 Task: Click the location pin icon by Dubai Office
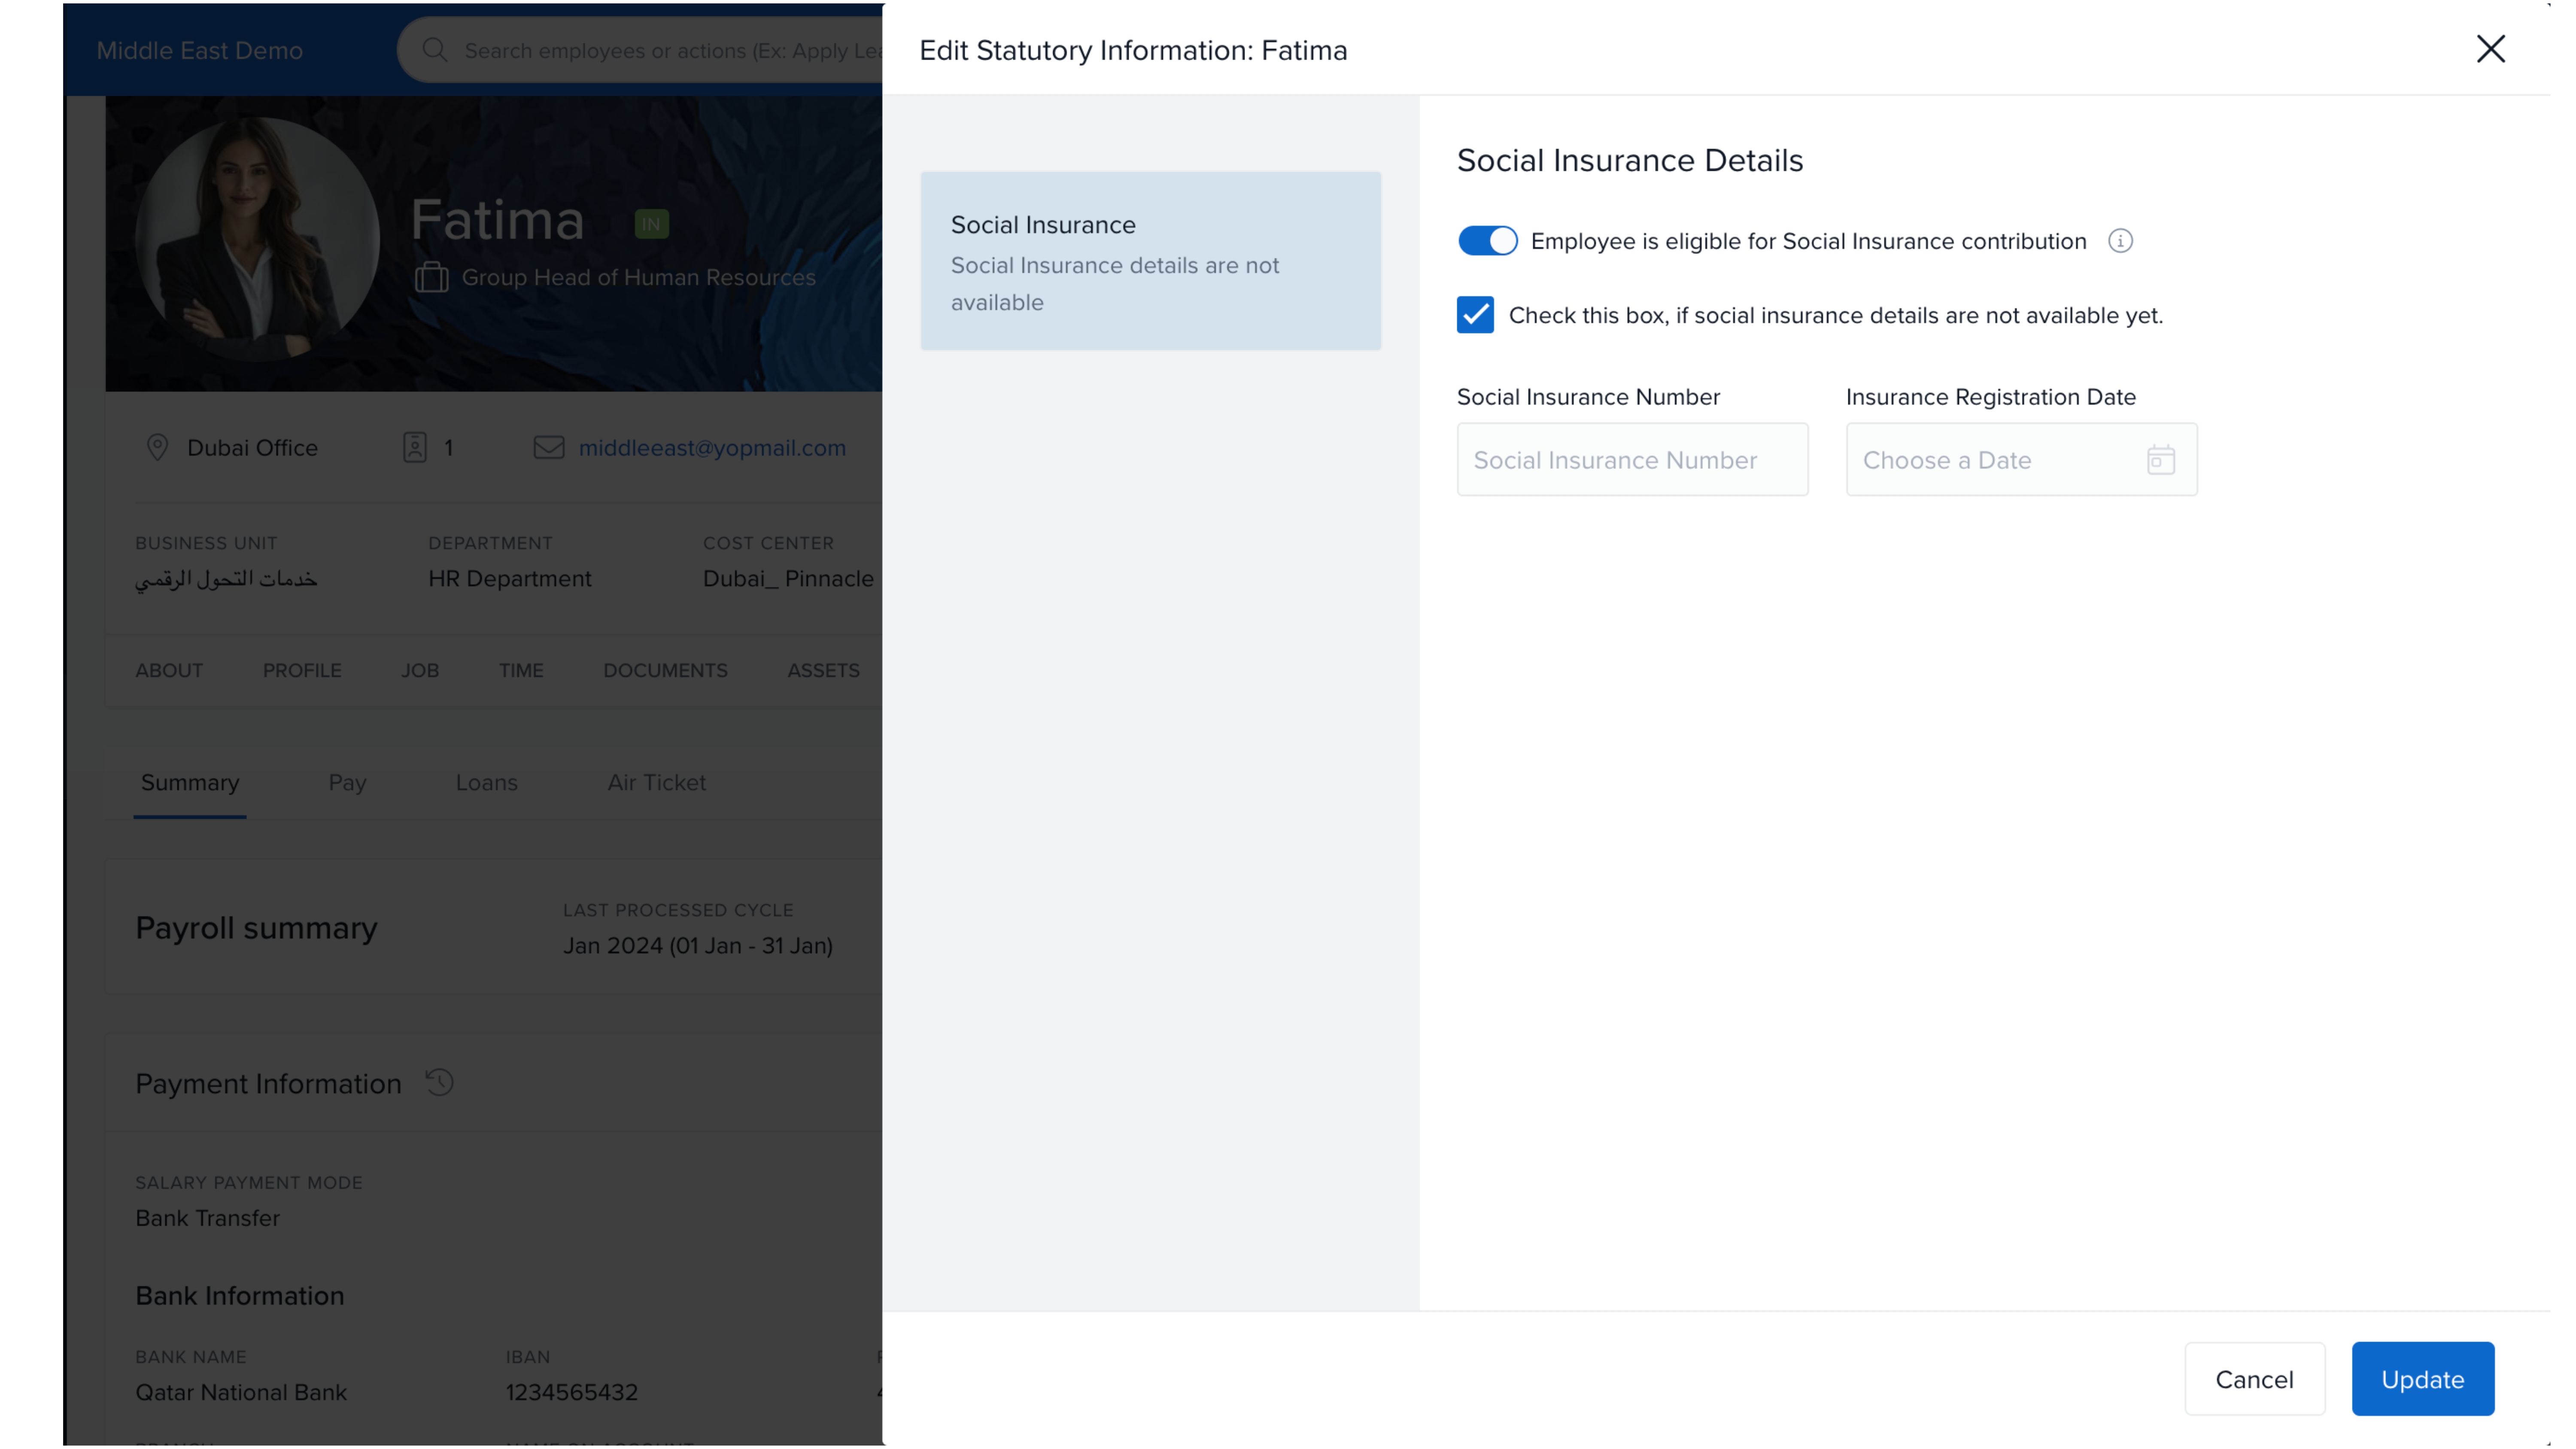pyautogui.click(x=157, y=447)
